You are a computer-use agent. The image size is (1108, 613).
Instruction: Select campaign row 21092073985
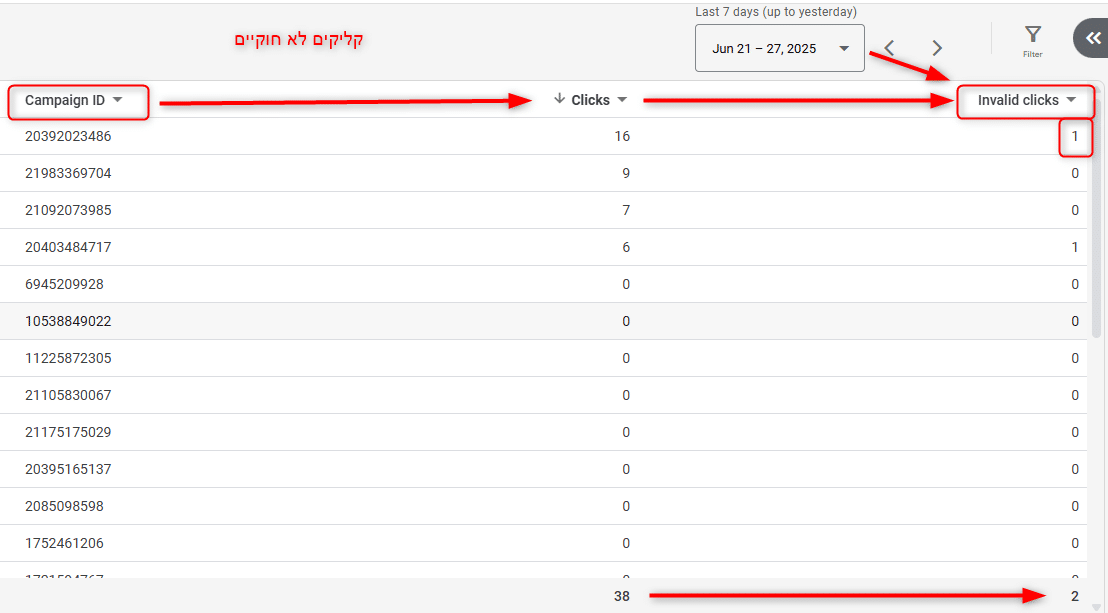(x=68, y=210)
